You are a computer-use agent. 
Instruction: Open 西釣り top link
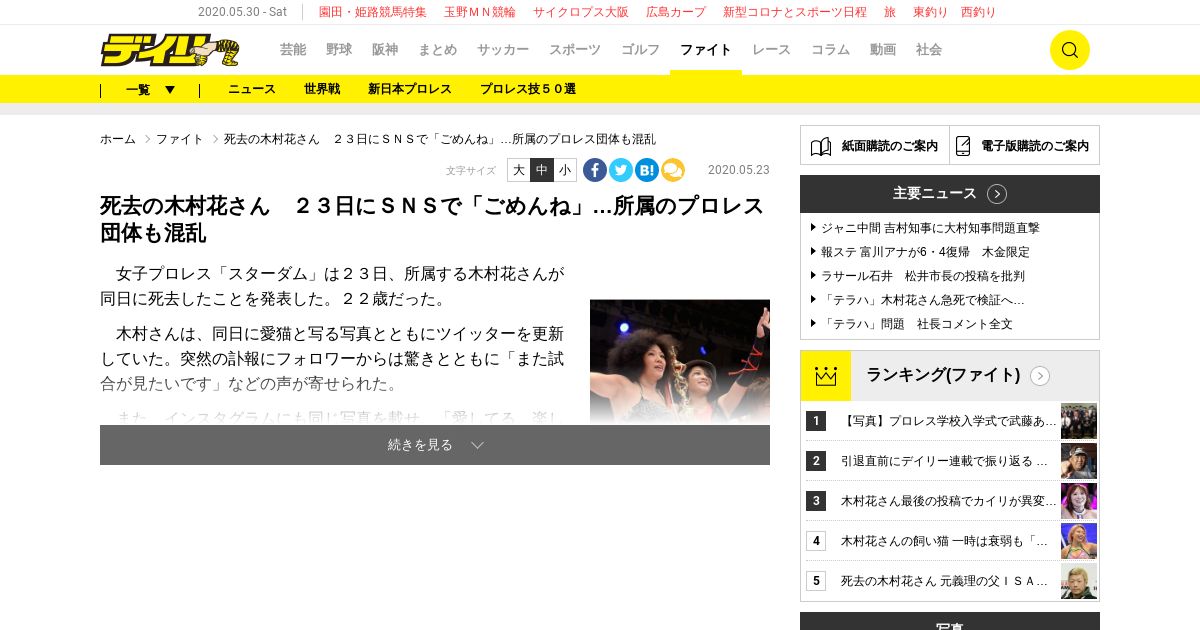pos(978,12)
